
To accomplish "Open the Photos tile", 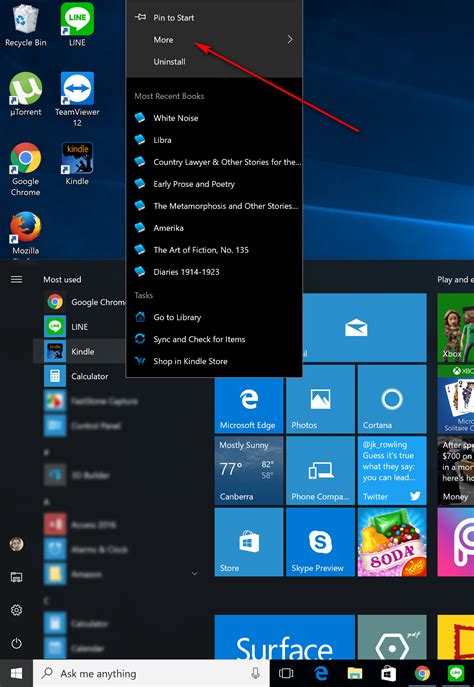I will tap(320, 399).
